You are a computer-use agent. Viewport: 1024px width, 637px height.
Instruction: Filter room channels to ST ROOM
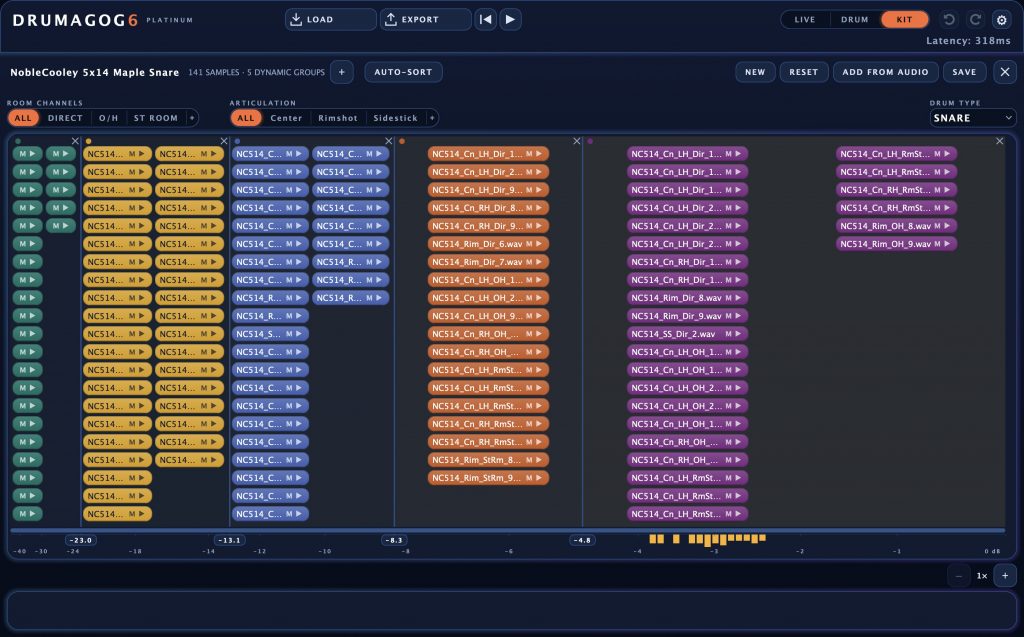[x=155, y=118]
